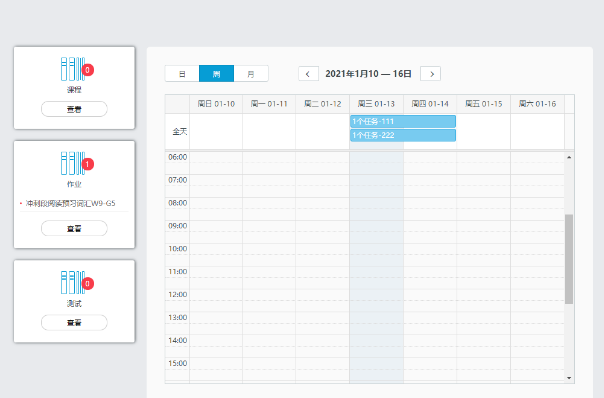Click the red 0 badge on 课程
Screen dimensions: 604x398
(x=87, y=70)
